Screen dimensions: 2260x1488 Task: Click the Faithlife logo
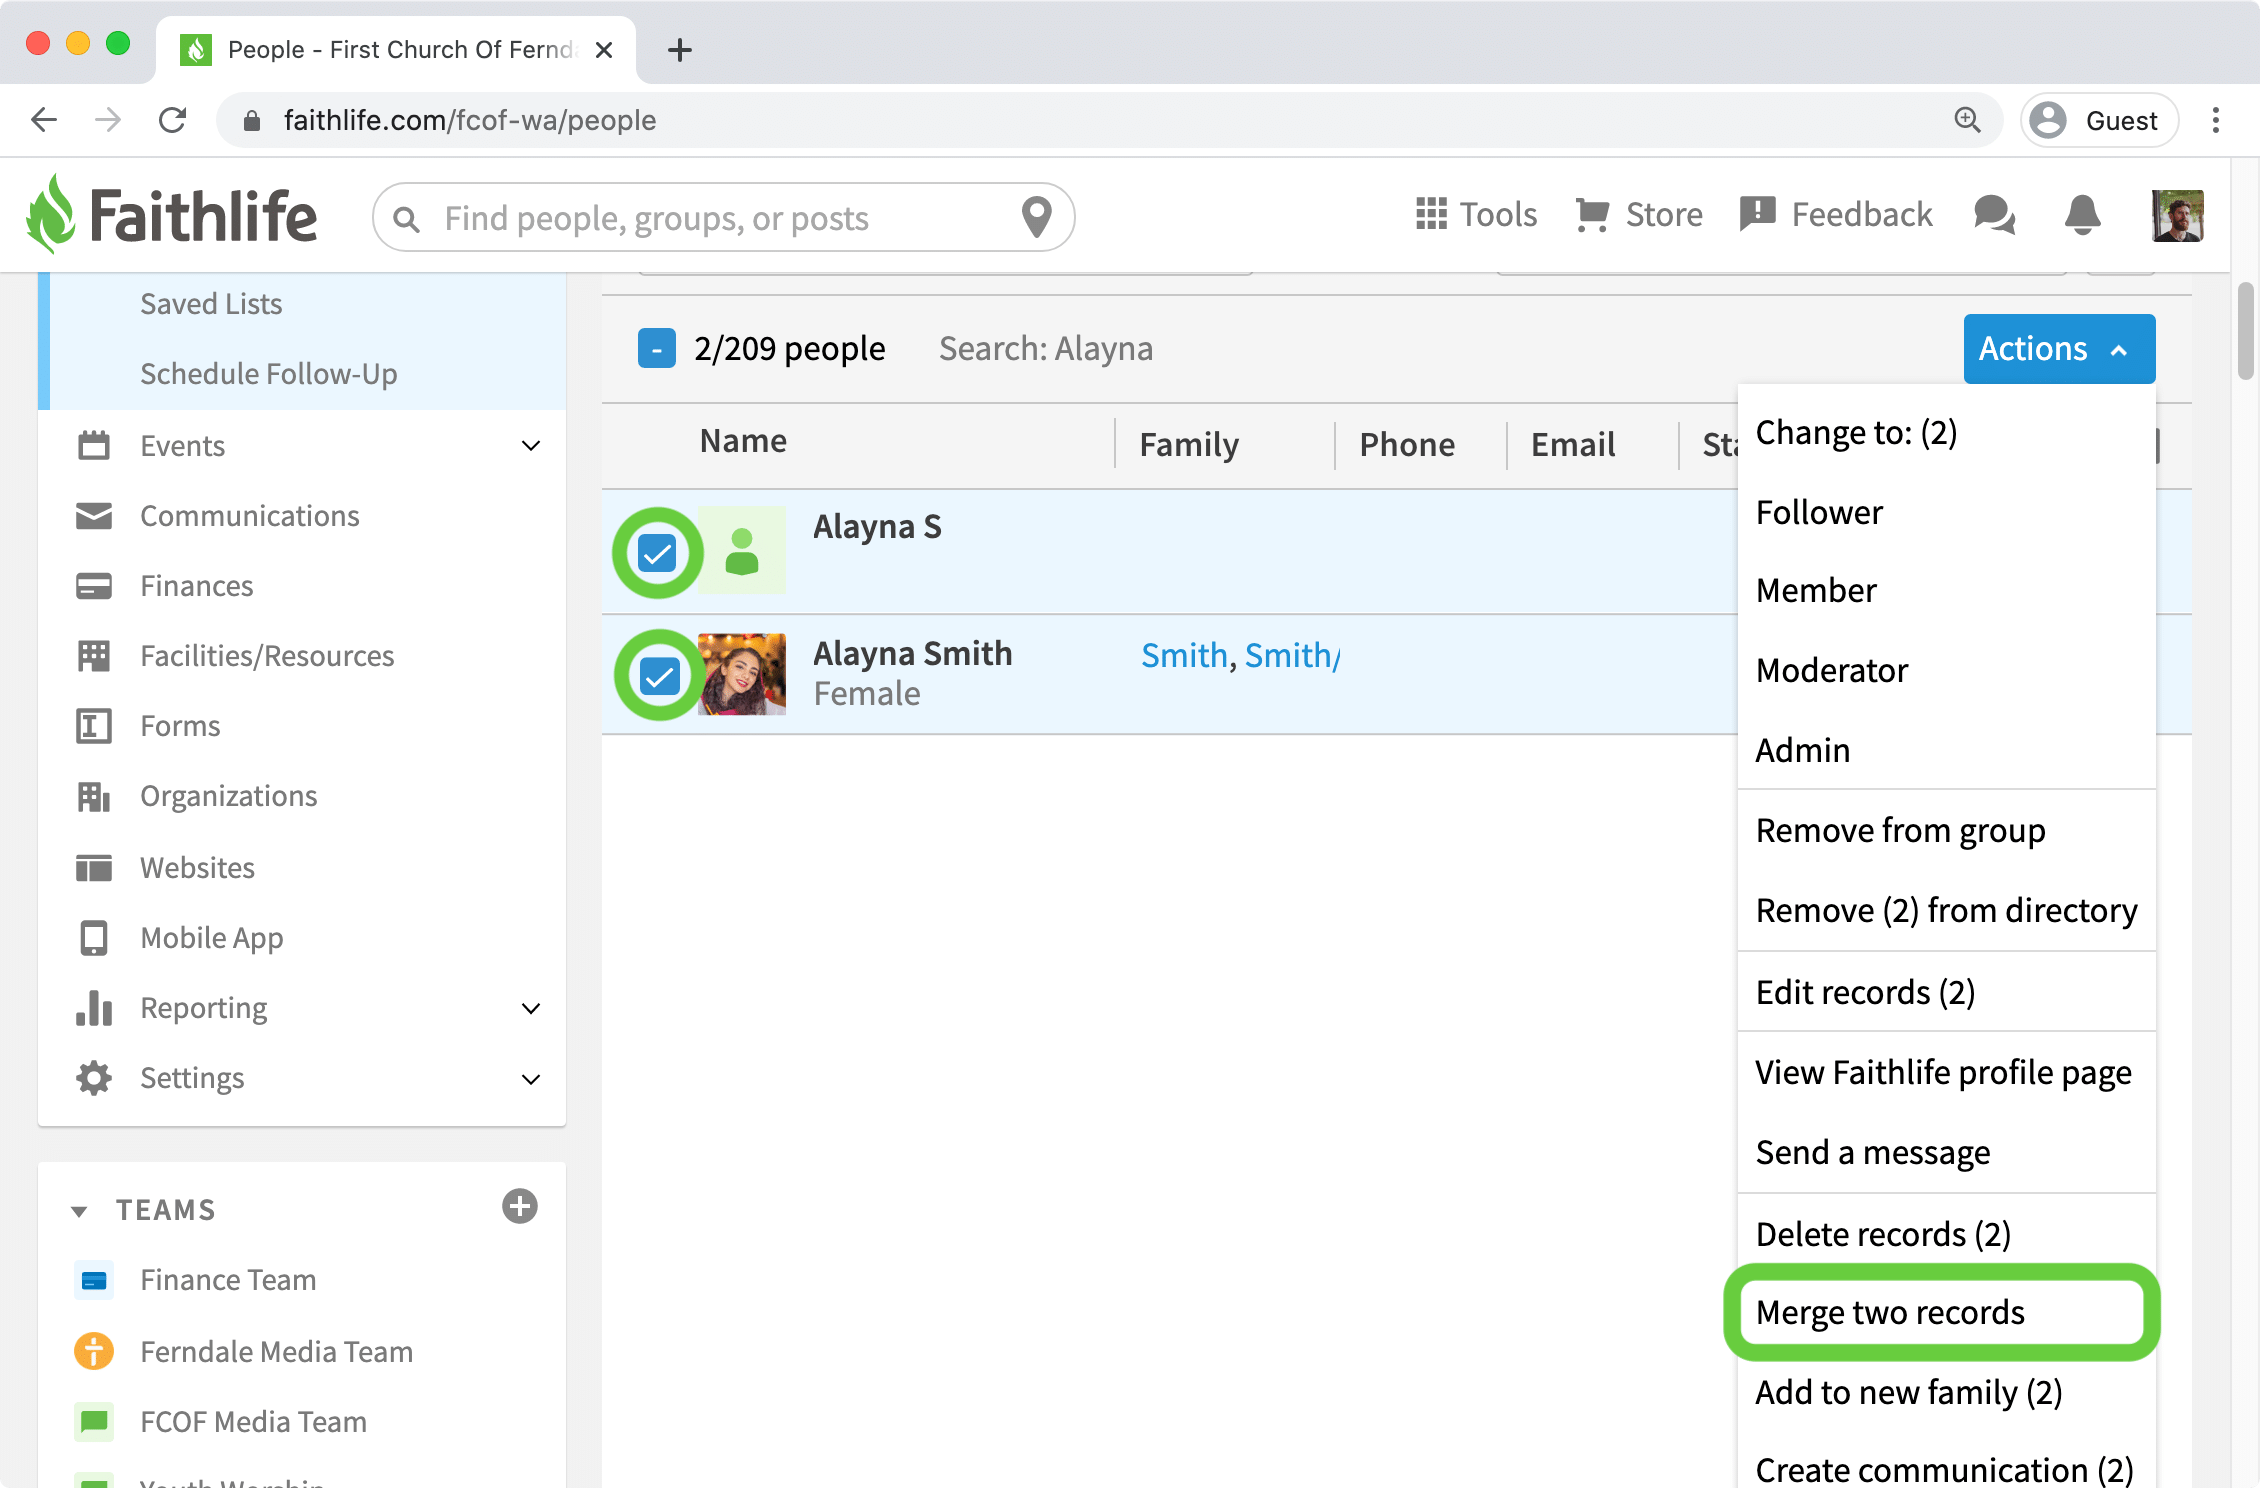click(172, 215)
